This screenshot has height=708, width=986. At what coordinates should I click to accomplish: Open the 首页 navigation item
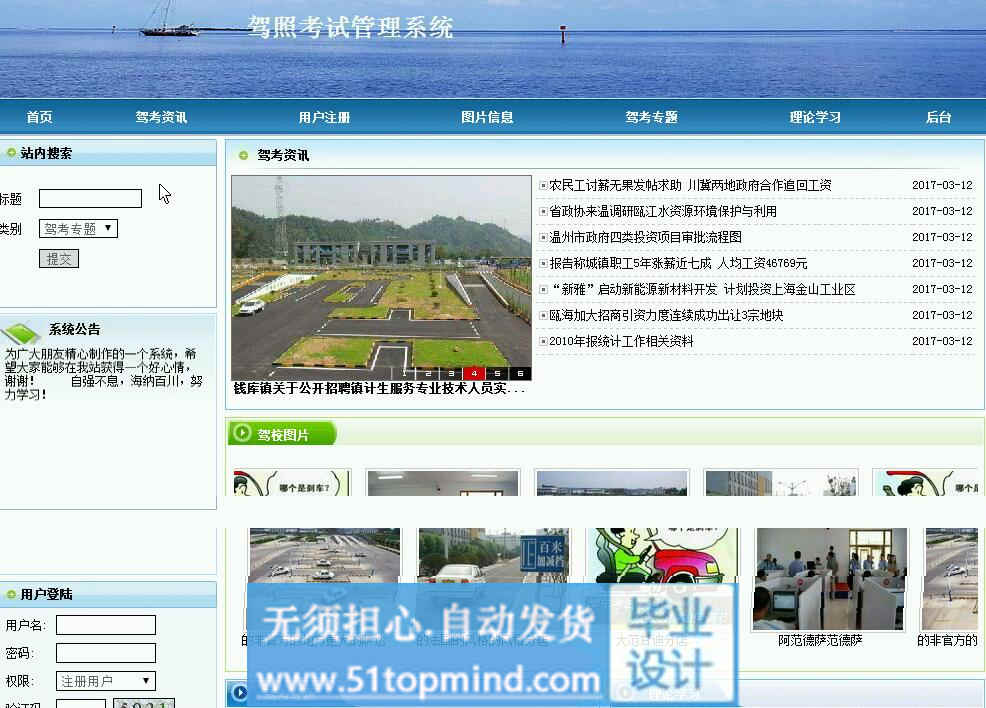(39, 117)
